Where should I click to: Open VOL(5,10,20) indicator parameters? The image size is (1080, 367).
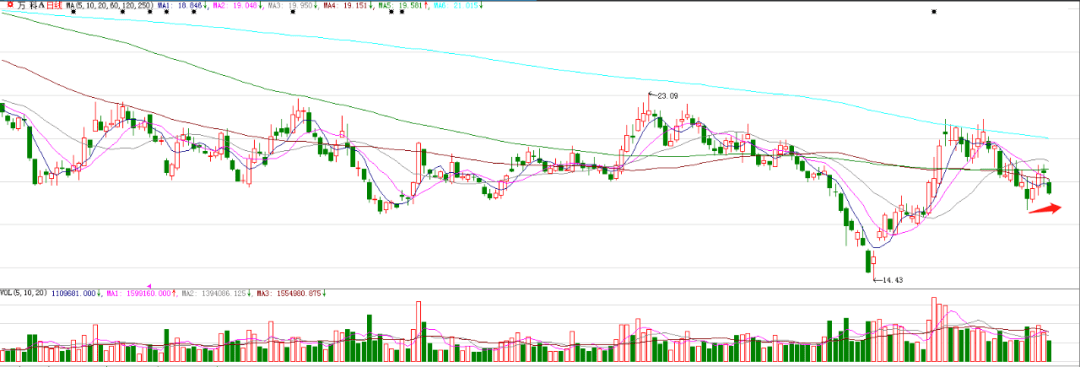tap(23, 293)
